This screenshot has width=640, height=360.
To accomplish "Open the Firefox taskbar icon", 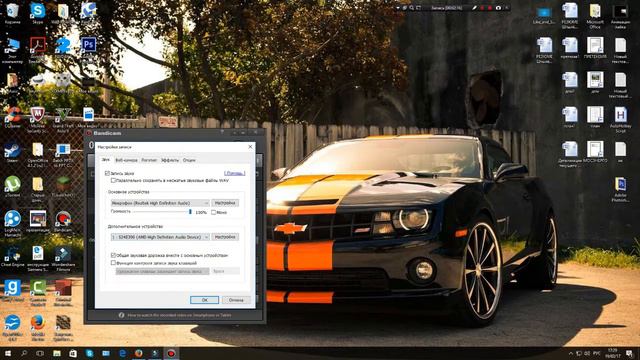I will [139, 353].
